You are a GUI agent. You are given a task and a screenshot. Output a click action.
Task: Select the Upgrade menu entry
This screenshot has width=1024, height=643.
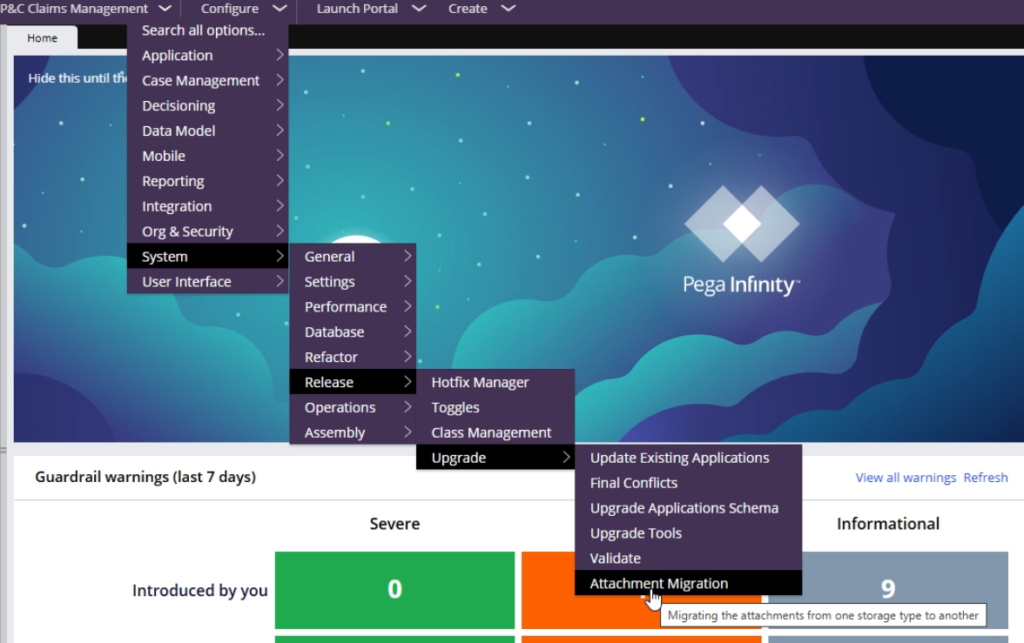pyautogui.click(x=495, y=458)
